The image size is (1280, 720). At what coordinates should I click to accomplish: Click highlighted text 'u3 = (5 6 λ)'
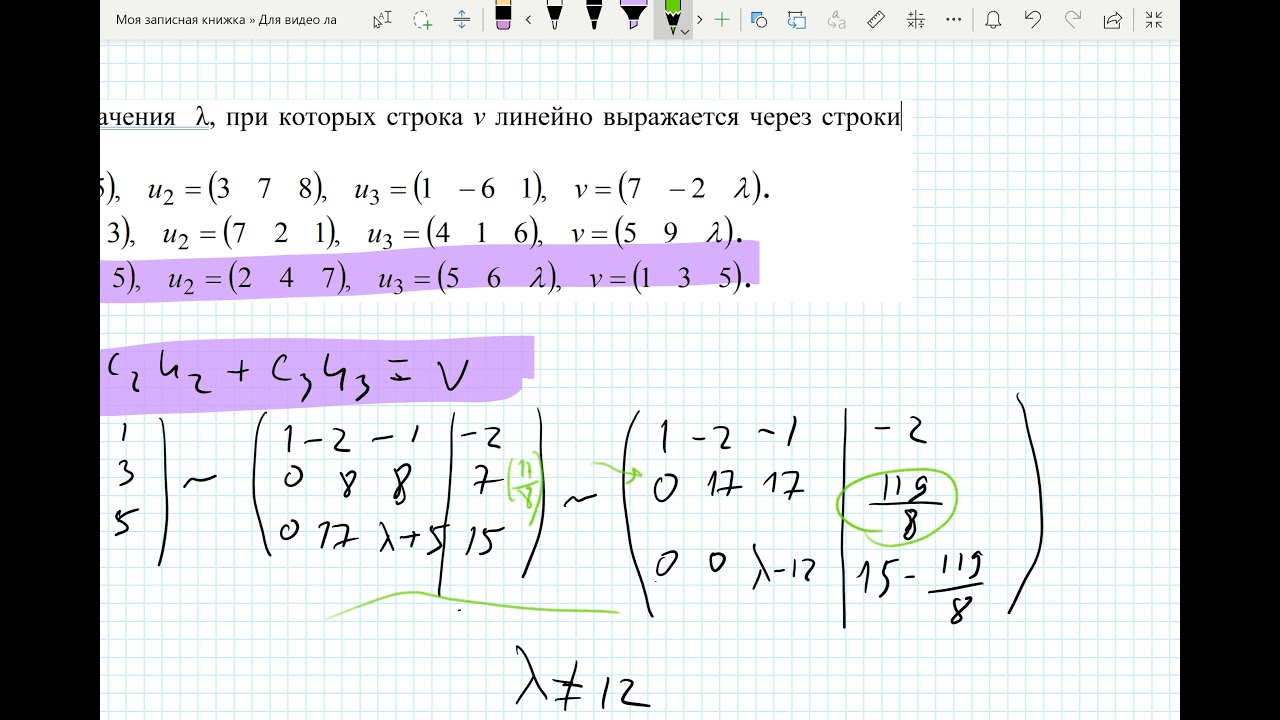tap(468, 280)
